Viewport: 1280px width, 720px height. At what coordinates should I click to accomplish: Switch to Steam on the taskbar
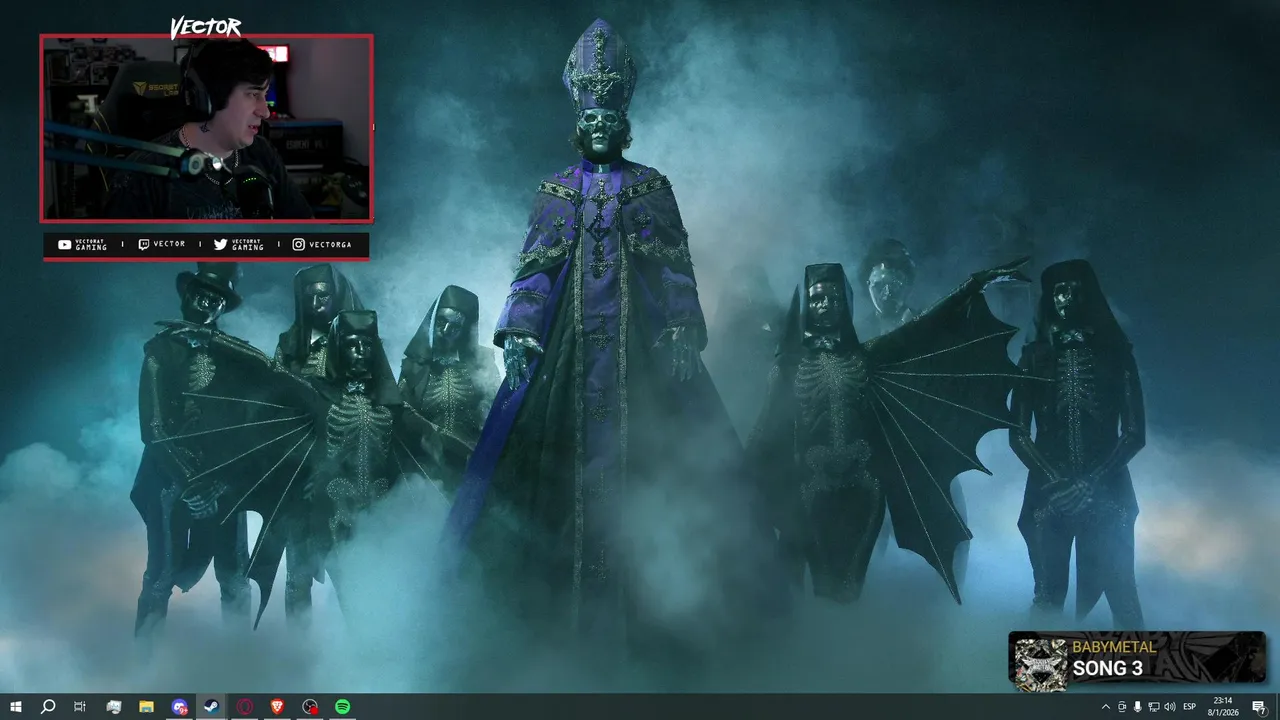[x=212, y=707]
